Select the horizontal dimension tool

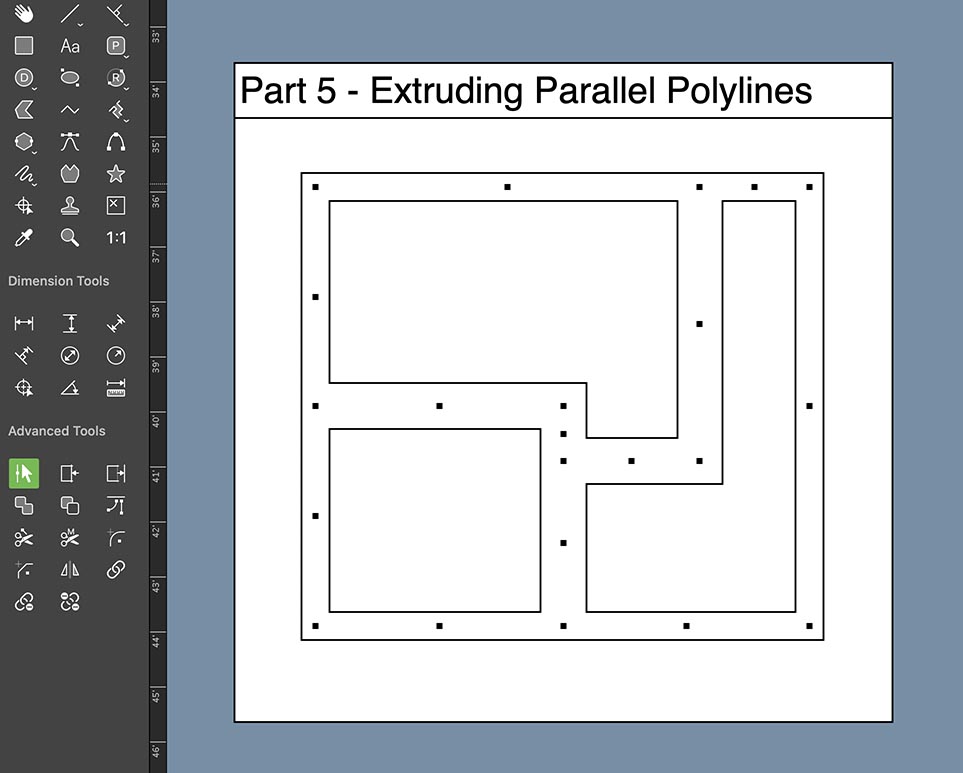pyautogui.click(x=23, y=323)
